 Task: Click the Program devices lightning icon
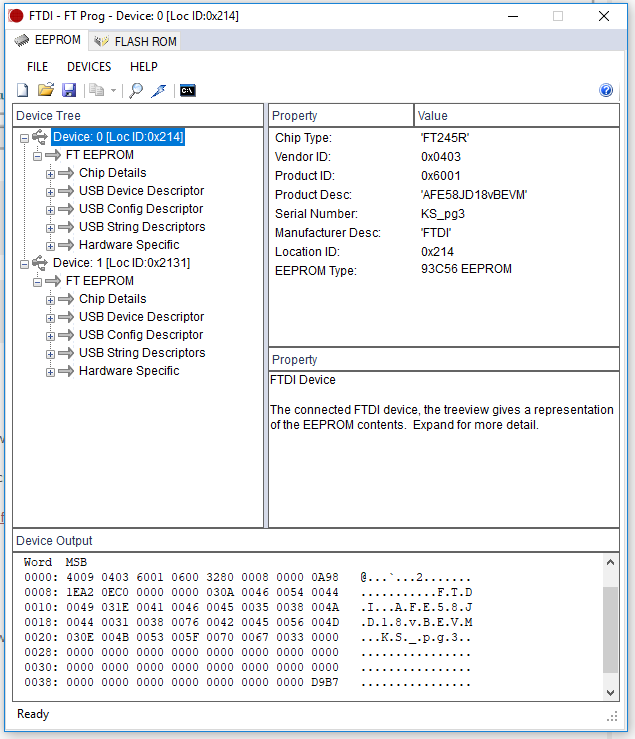159,90
